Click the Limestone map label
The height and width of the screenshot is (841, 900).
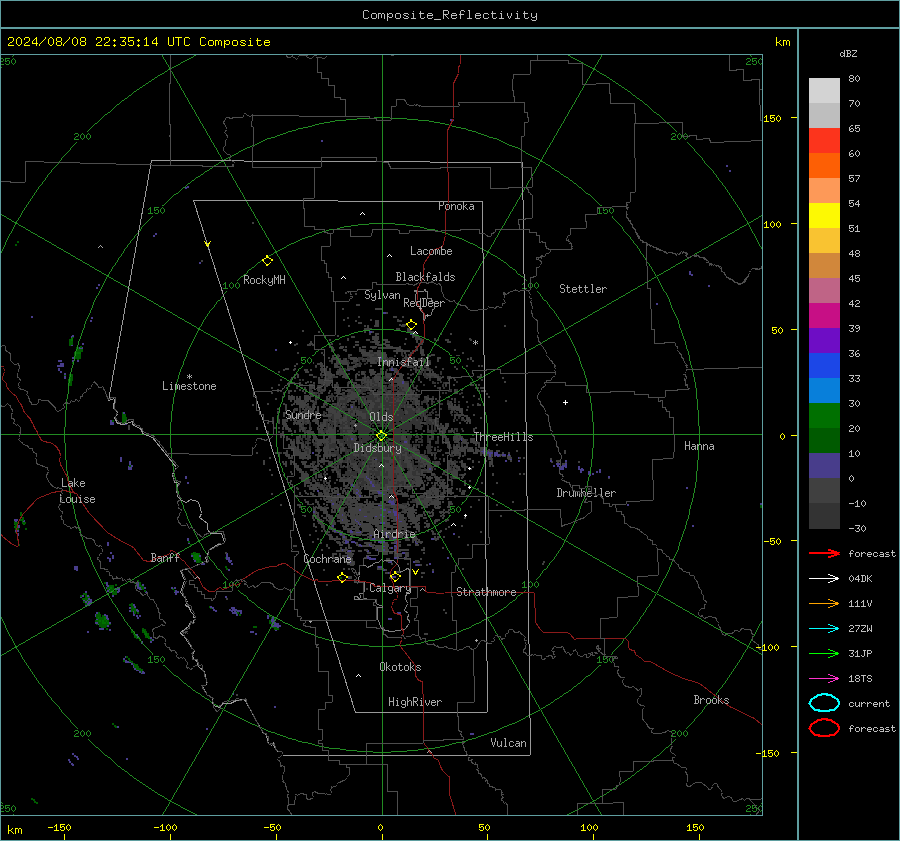point(189,386)
